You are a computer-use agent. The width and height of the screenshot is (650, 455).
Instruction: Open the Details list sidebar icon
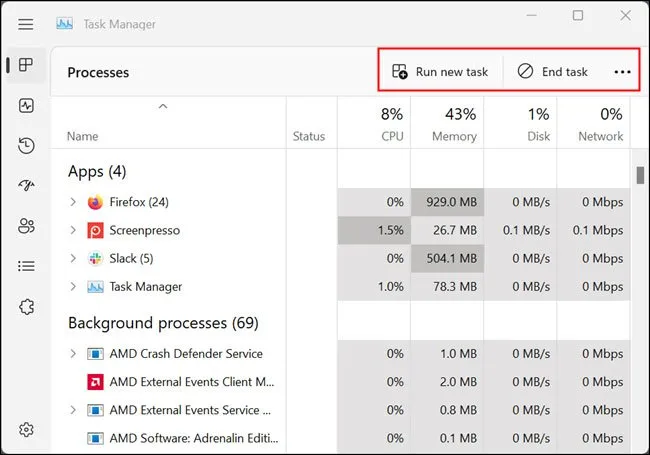(x=26, y=266)
